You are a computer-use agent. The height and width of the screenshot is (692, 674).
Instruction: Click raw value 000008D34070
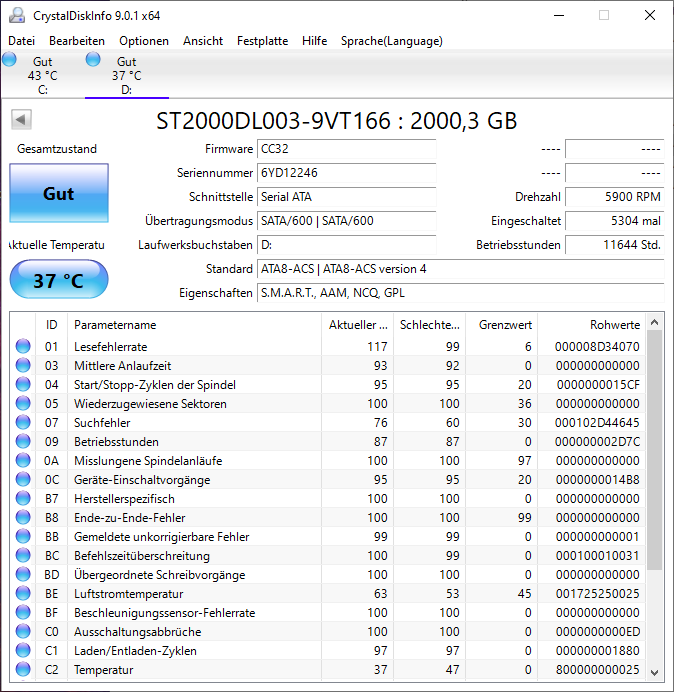(597, 346)
